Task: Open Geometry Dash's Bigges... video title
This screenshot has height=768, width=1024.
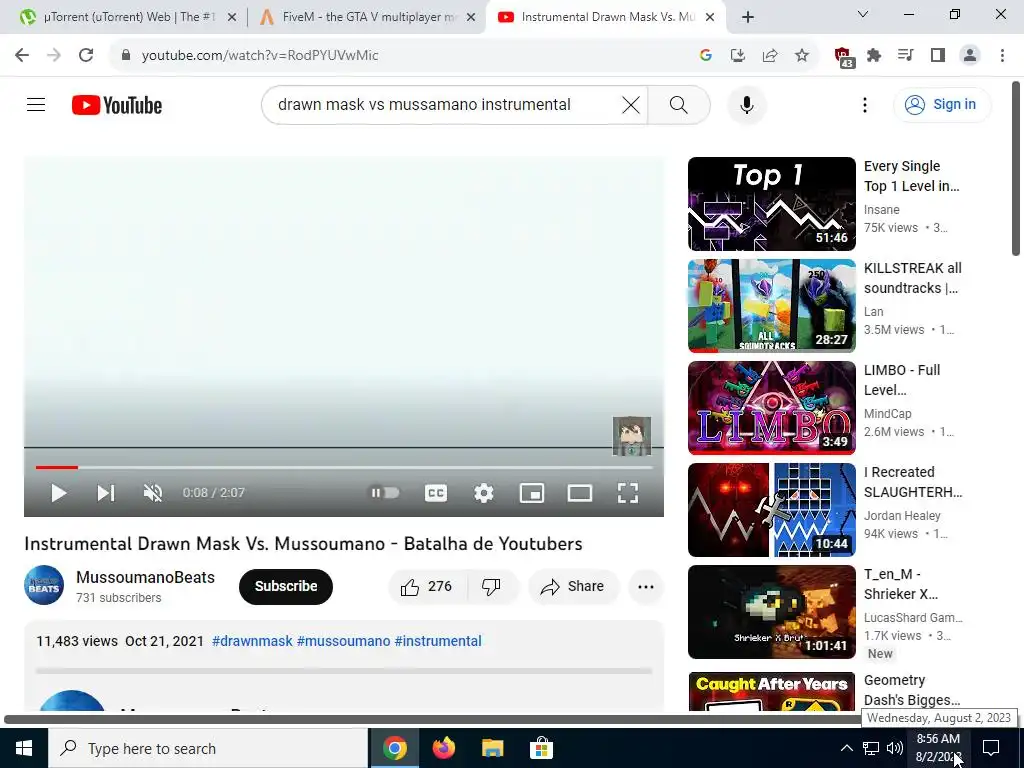Action: click(x=912, y=690)
